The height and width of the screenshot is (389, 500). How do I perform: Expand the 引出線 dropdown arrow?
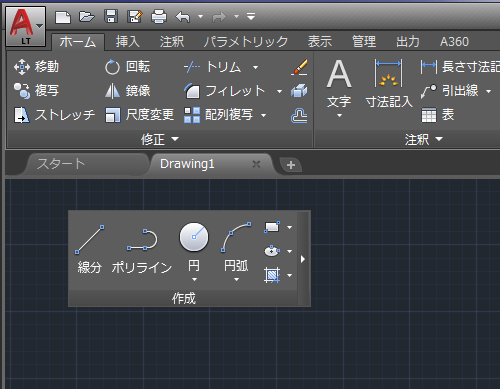tap(489, 91)
